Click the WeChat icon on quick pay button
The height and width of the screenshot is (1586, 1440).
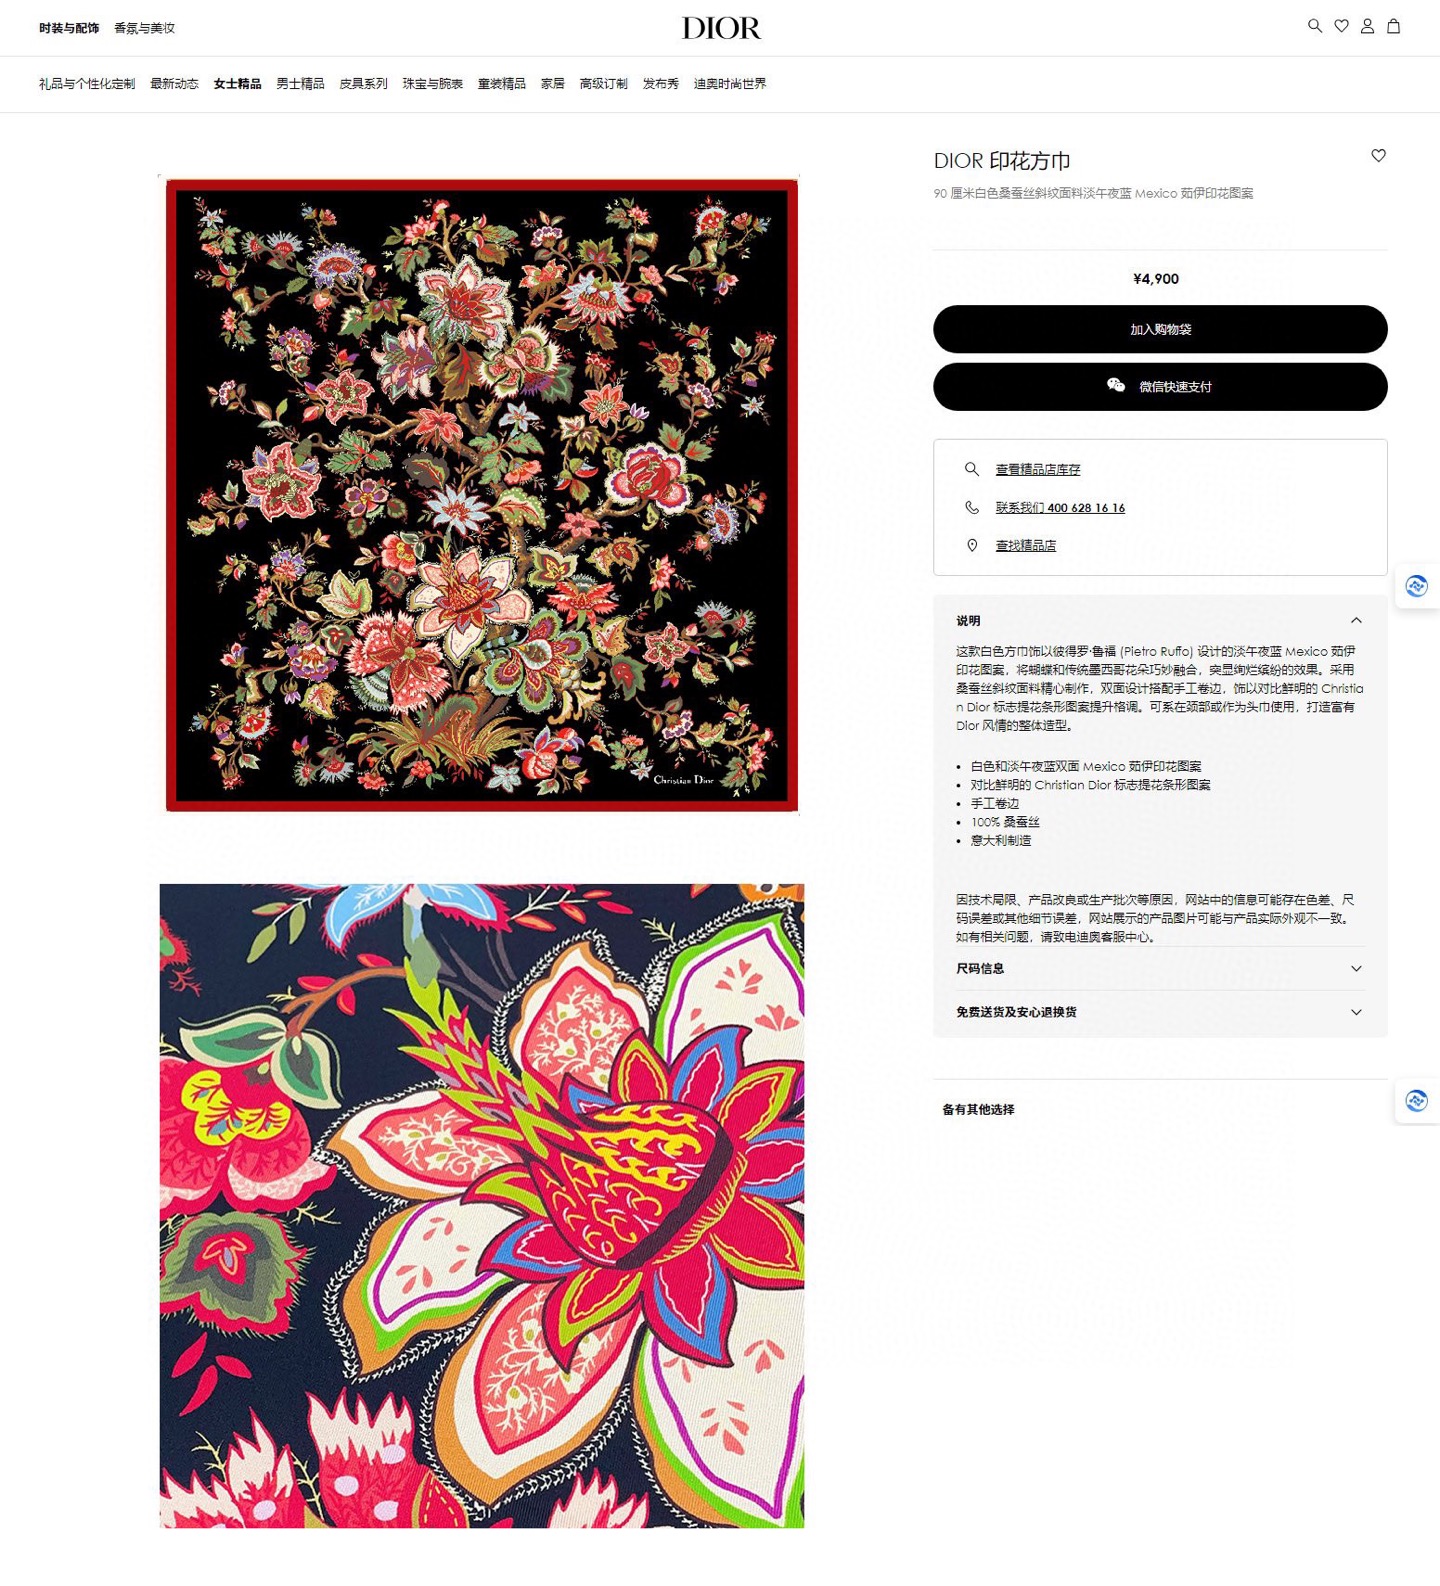point(1116,386)
